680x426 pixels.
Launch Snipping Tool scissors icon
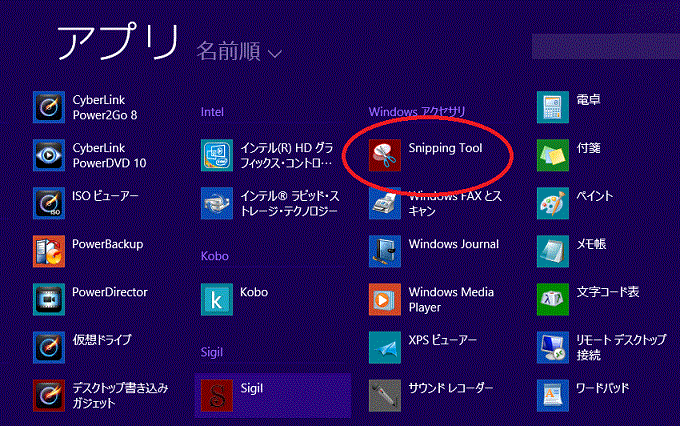(385, 155)
